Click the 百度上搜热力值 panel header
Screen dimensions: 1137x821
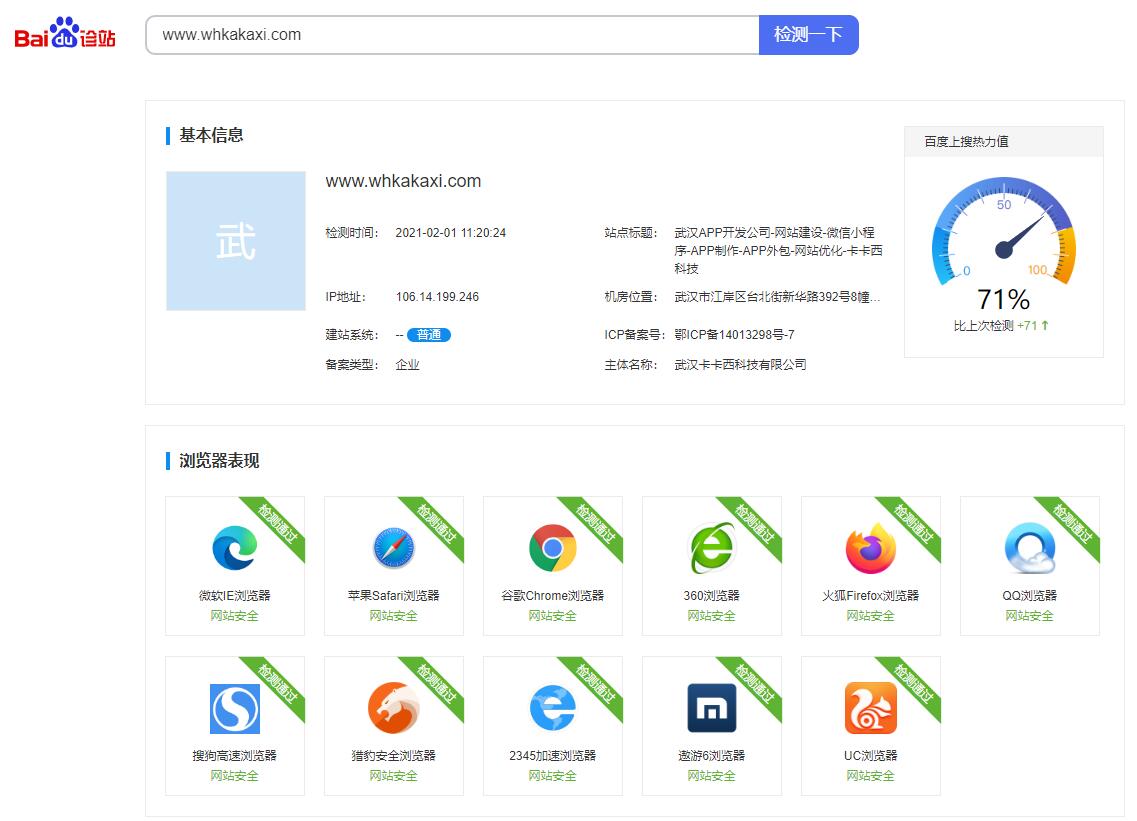point(1004,141)
